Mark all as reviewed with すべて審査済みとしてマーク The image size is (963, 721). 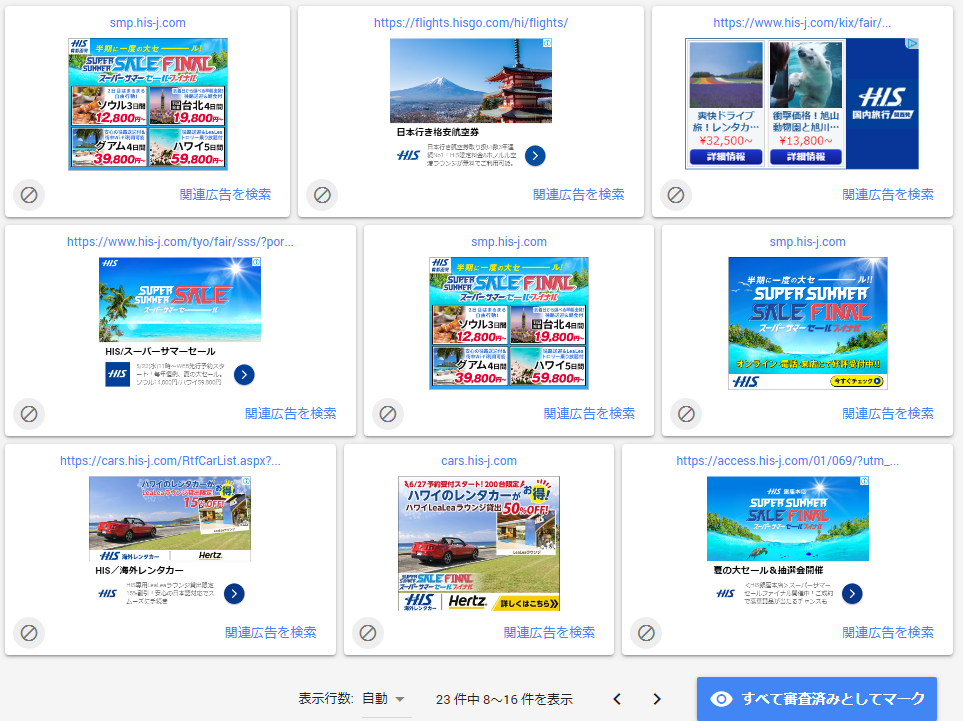point(817,699)
